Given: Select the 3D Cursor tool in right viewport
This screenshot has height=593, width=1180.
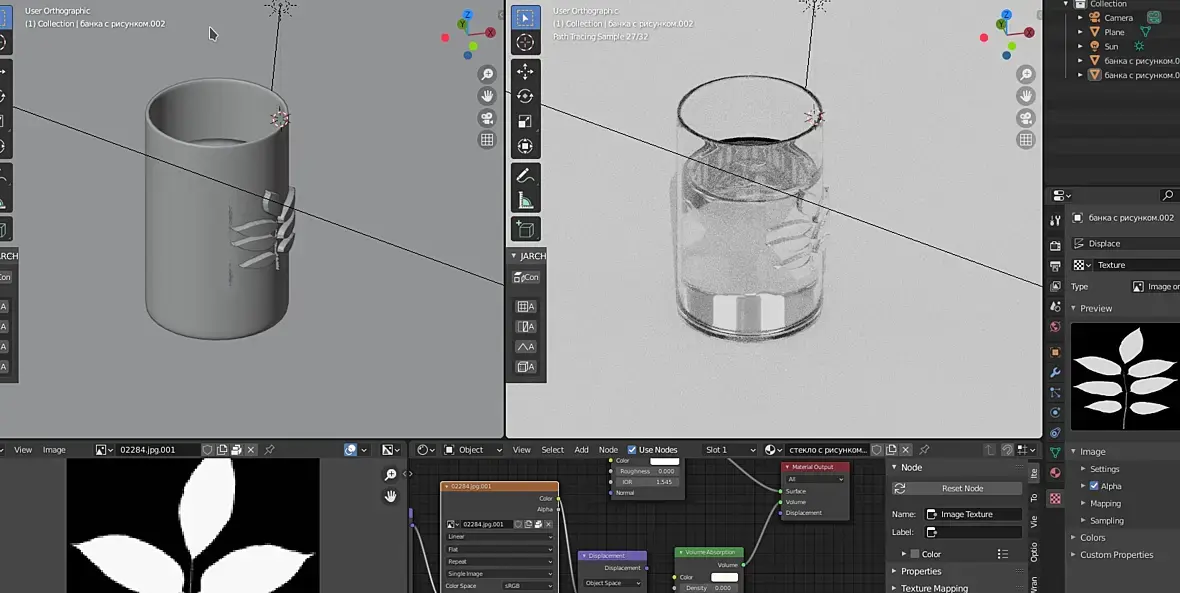Looking at the screenshot, I should pyautogui.click(x=525, y=43).
